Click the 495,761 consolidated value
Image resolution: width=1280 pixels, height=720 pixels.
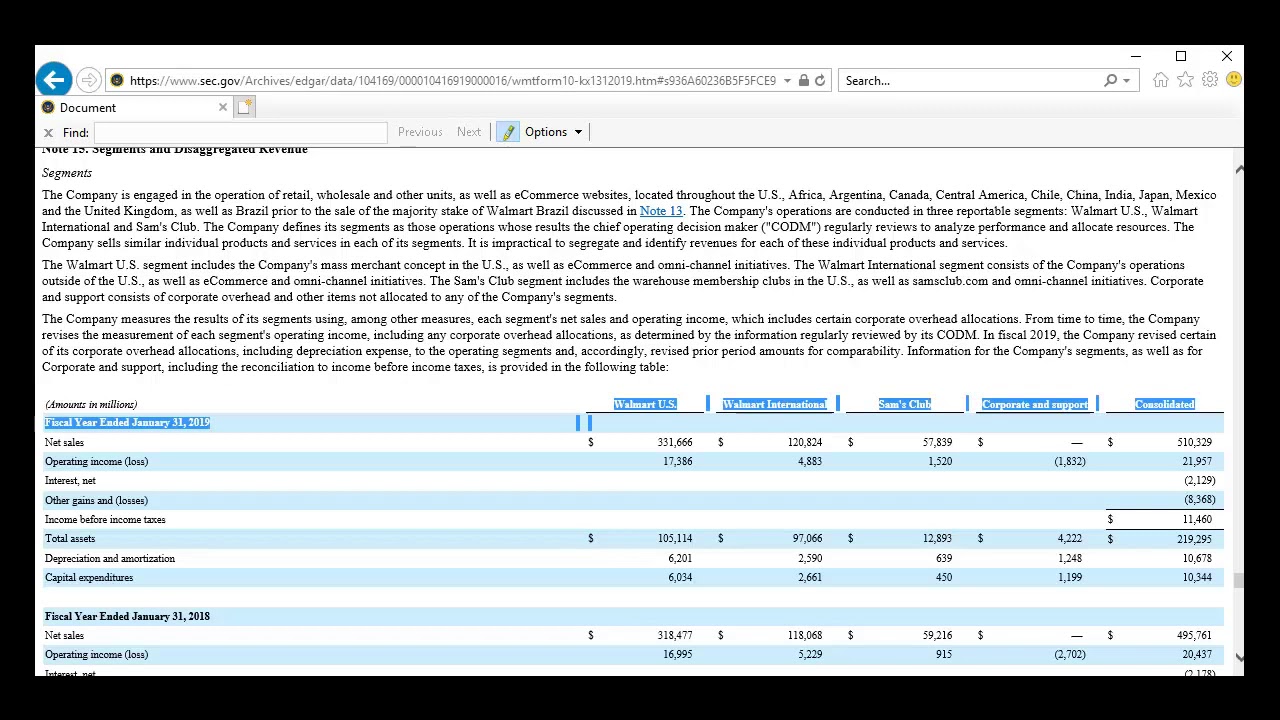pyautogui.click(x=1194, y=635)
